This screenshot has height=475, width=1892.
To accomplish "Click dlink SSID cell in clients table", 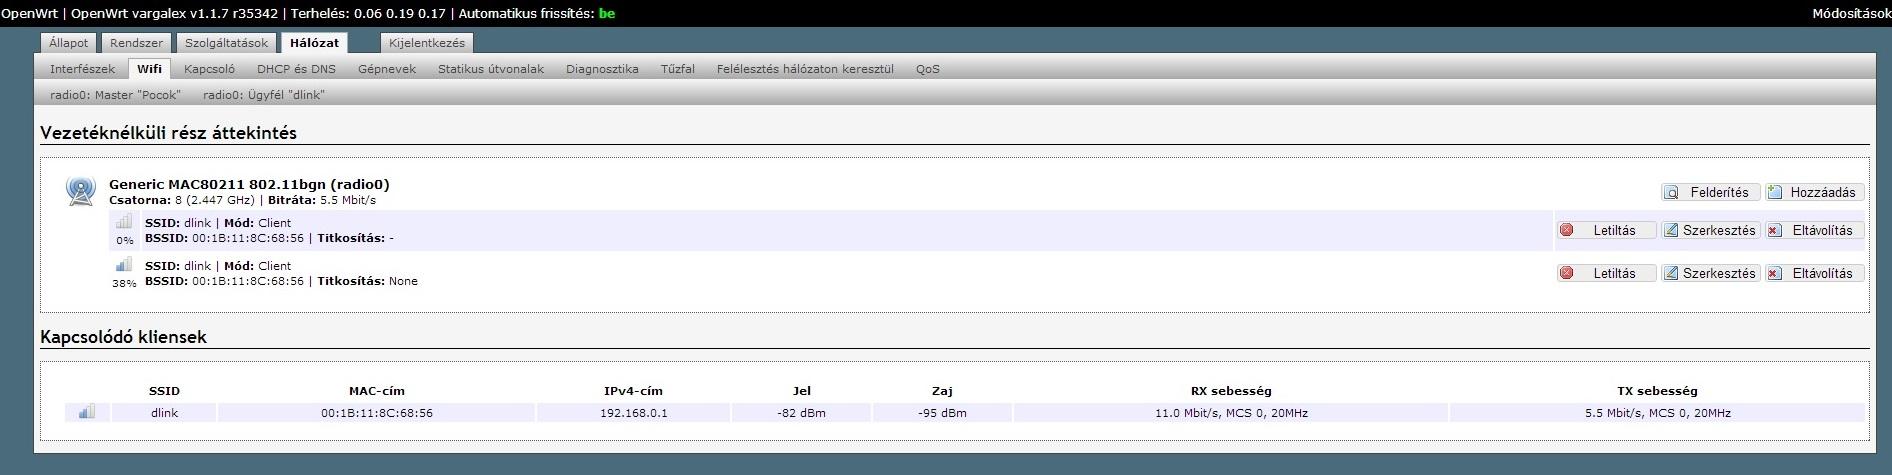I will pos(164,412).
